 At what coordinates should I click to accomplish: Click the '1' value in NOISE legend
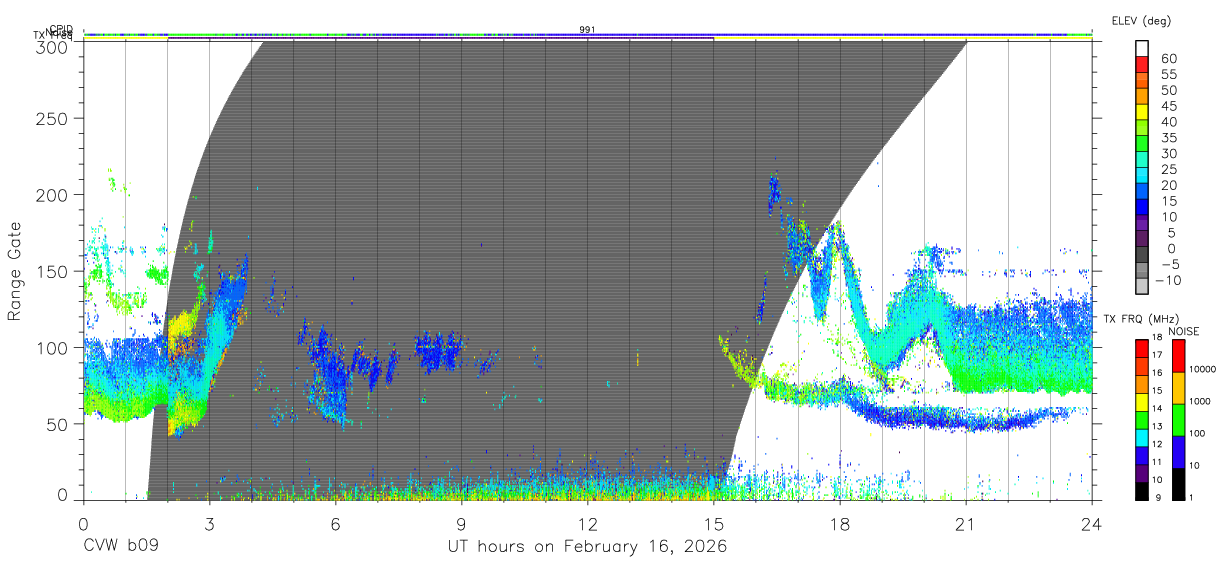tap(1190, 498)
